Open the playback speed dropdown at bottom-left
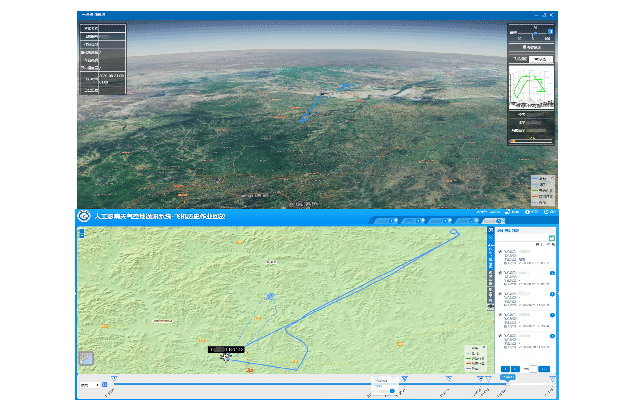This screenshot has height=413, width=635. [x=88, y=385]
